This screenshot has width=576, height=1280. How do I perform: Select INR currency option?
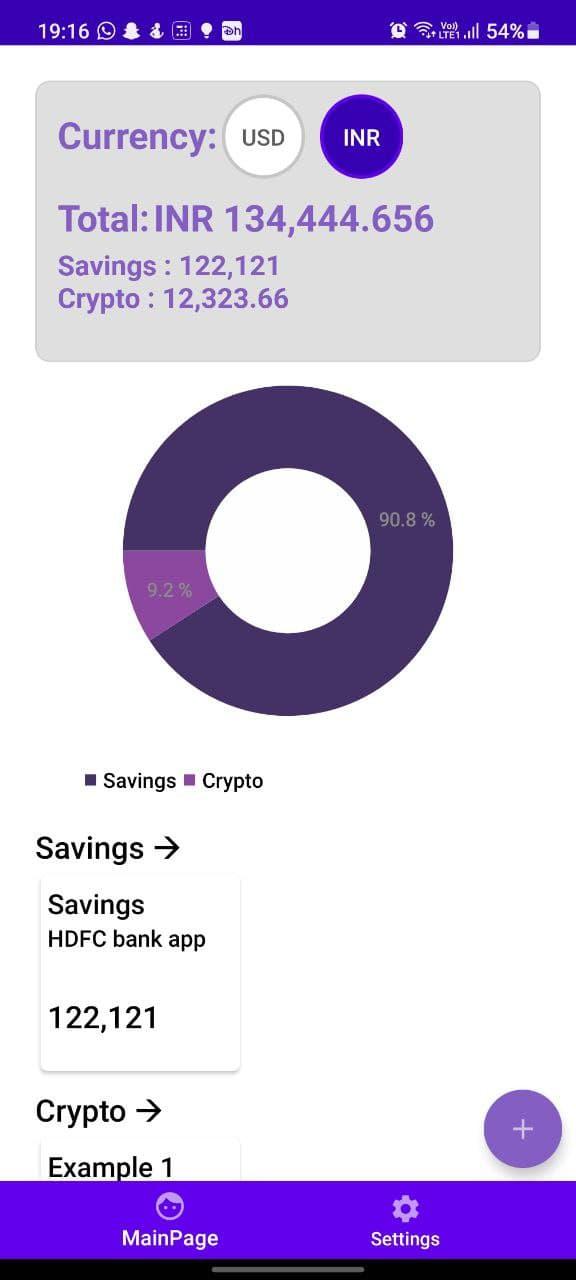tap(361, 137)
